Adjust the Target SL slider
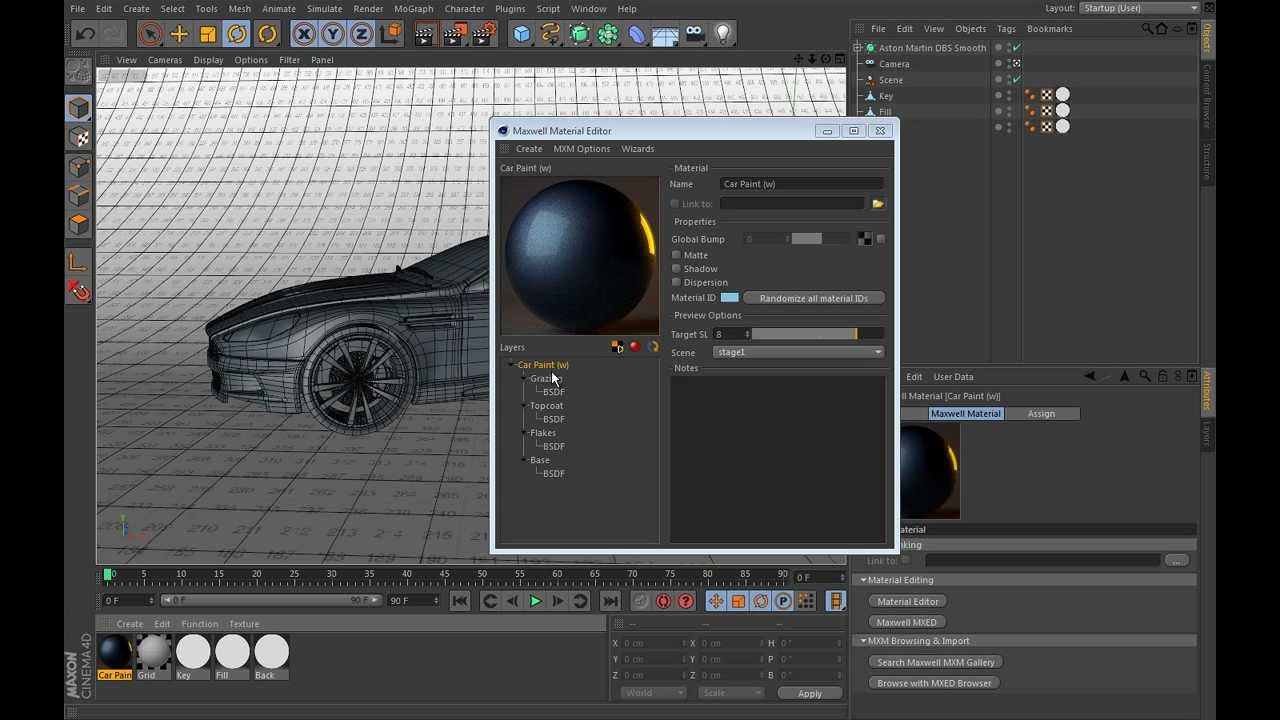The height and width of the screenshot is (720, 1280). coord(817,334)
